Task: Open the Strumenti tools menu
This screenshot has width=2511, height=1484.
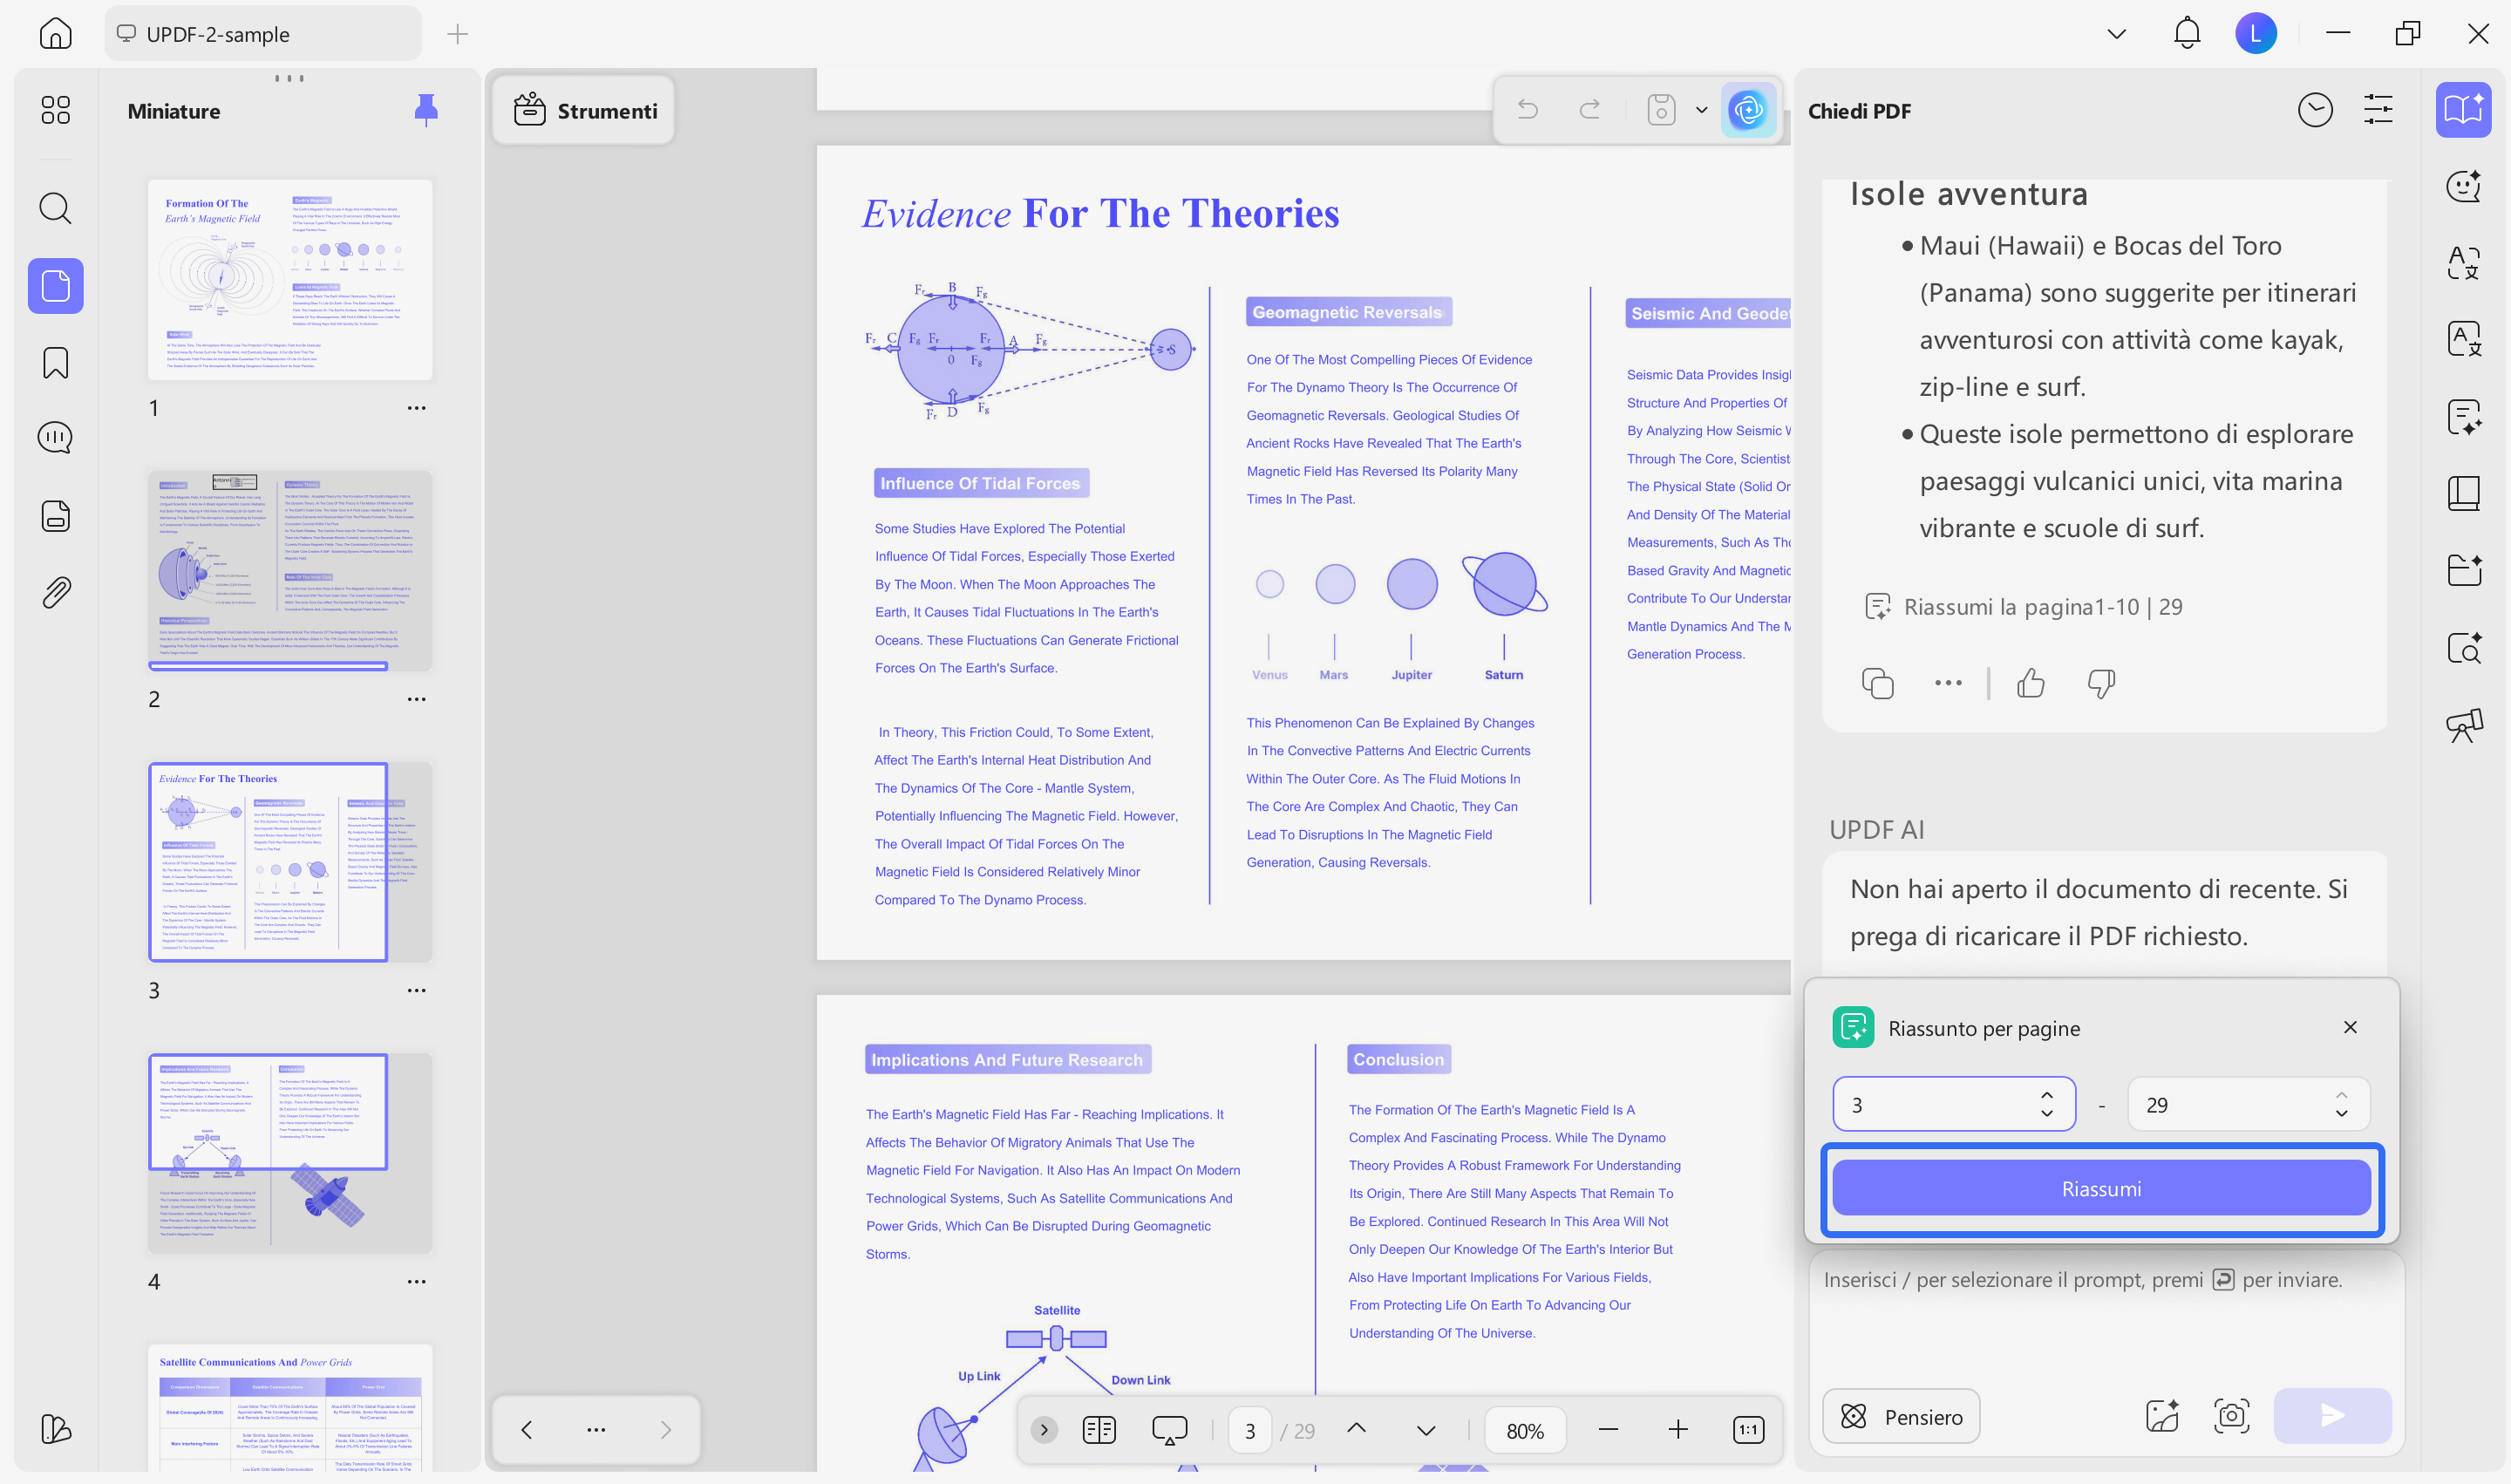Action: pyautogui.click(x=585, y=111)
